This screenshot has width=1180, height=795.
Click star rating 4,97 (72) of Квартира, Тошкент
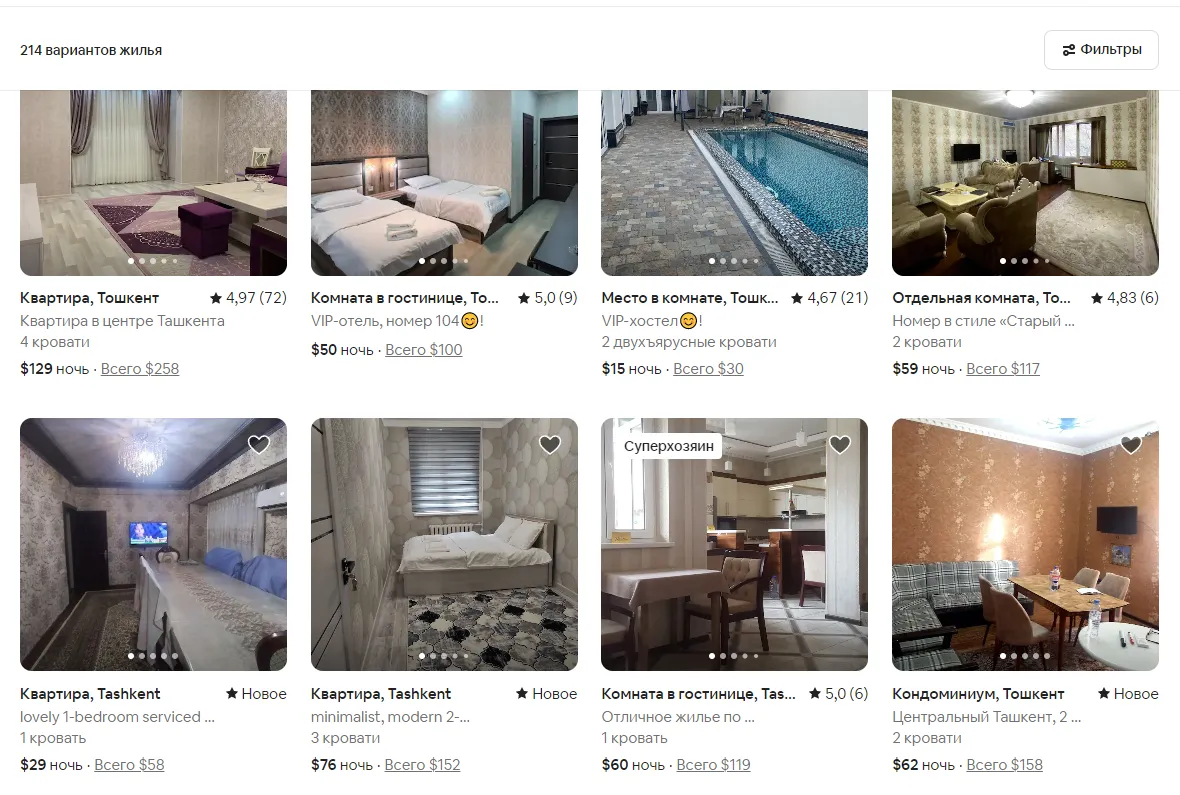pyautogui.click(x=248, y=297)
